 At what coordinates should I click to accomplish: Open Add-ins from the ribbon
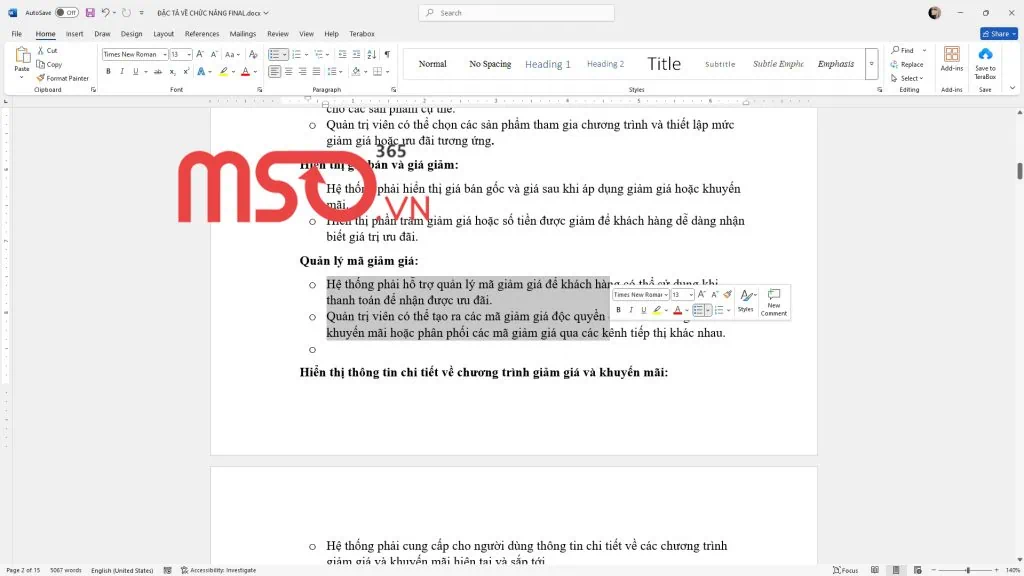(x=951, y=60)
